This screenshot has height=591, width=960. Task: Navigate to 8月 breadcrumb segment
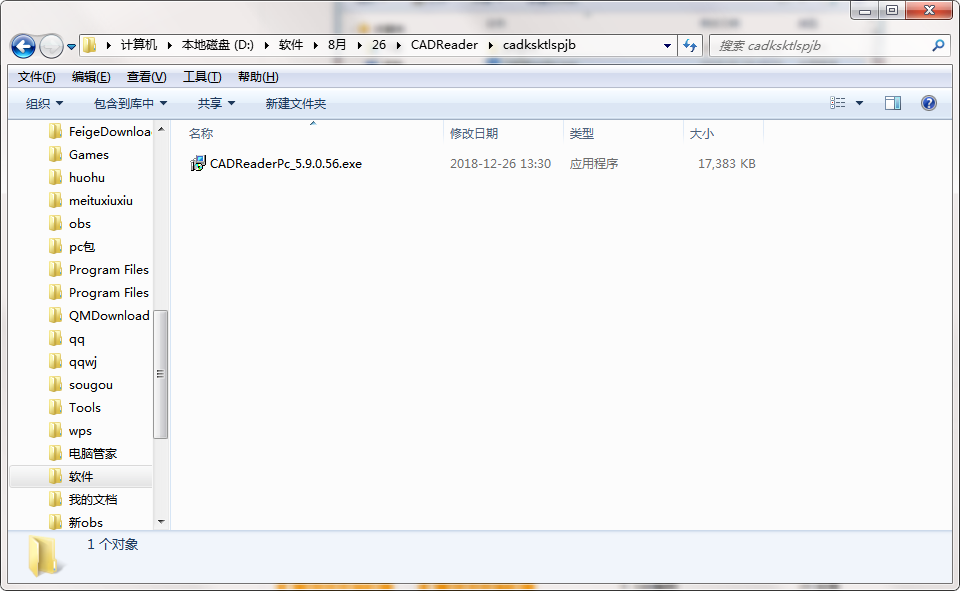pos(337,45)
